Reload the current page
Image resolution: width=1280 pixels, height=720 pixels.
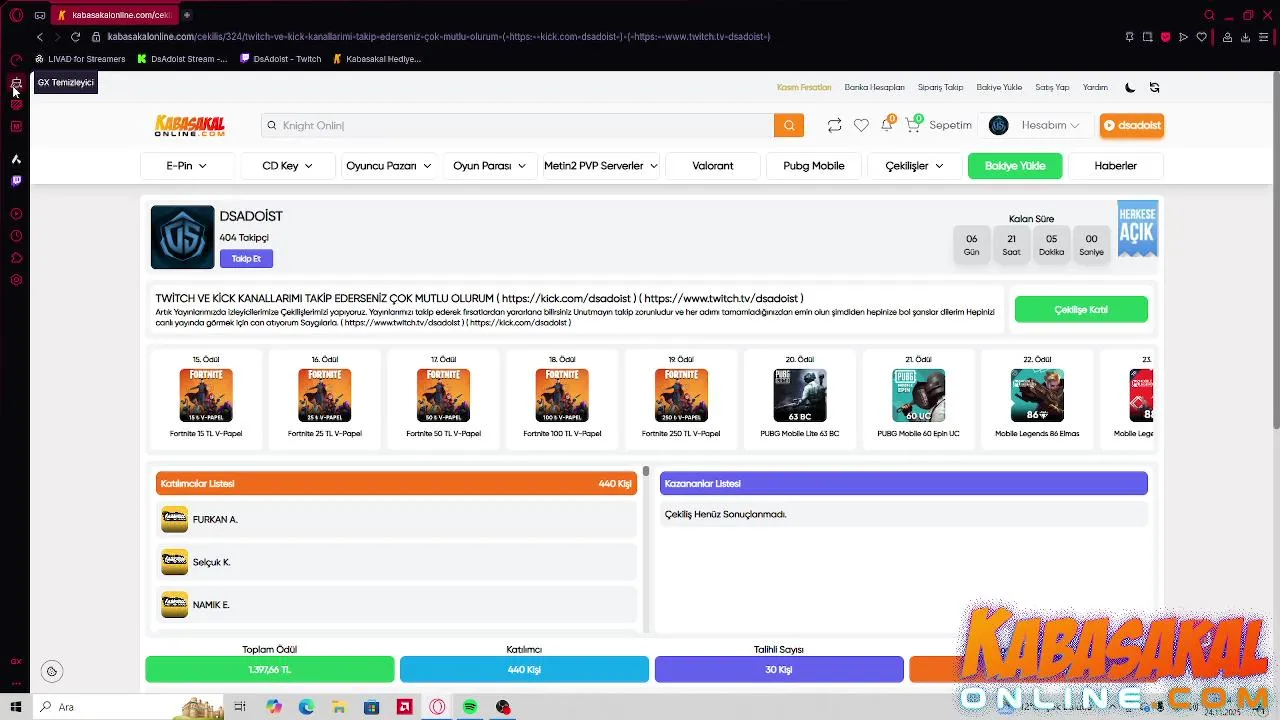[x=75, y=37]
